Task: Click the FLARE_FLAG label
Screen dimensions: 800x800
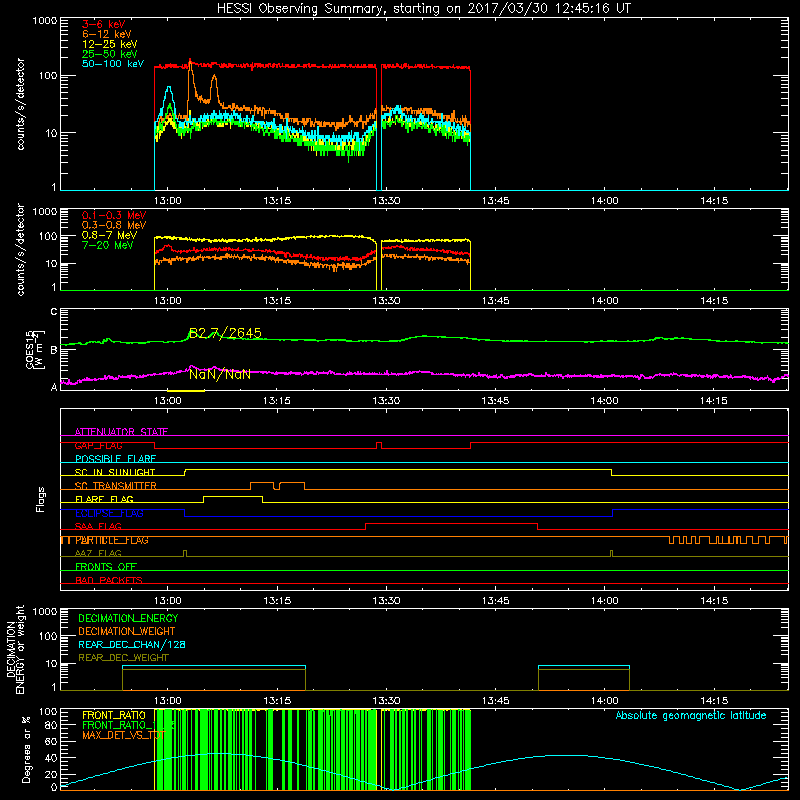Action: (x=104, y=499)
